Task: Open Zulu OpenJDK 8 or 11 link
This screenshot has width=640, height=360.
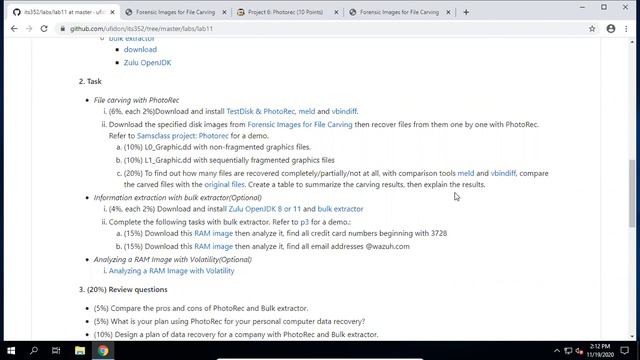Action: tap(264, 209)
